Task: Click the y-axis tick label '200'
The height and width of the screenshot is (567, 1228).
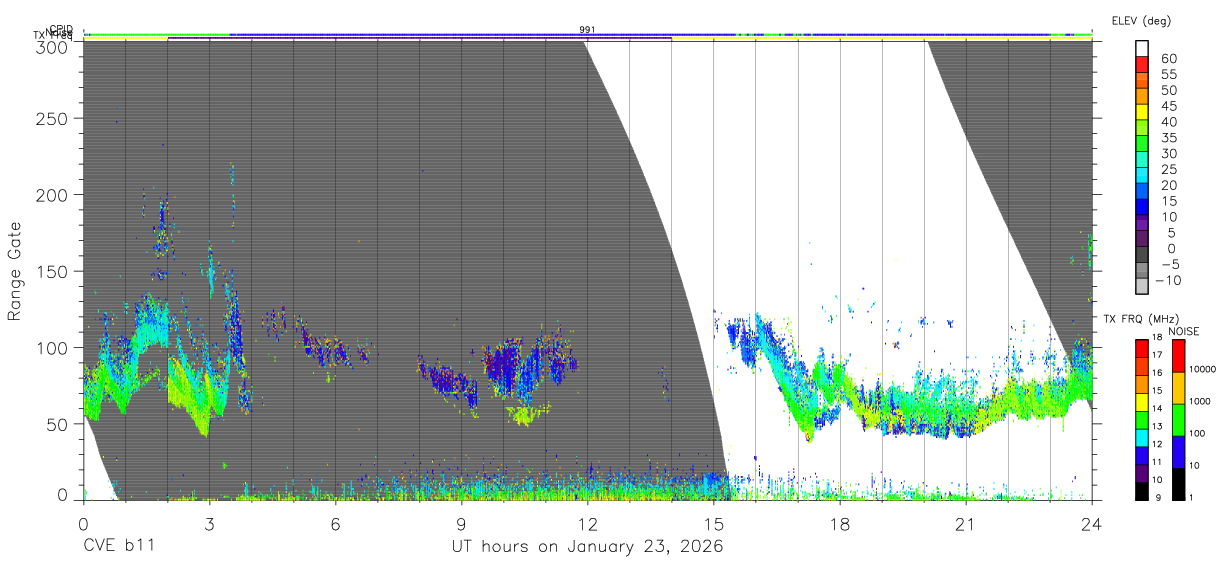Action: coord(53,194)
